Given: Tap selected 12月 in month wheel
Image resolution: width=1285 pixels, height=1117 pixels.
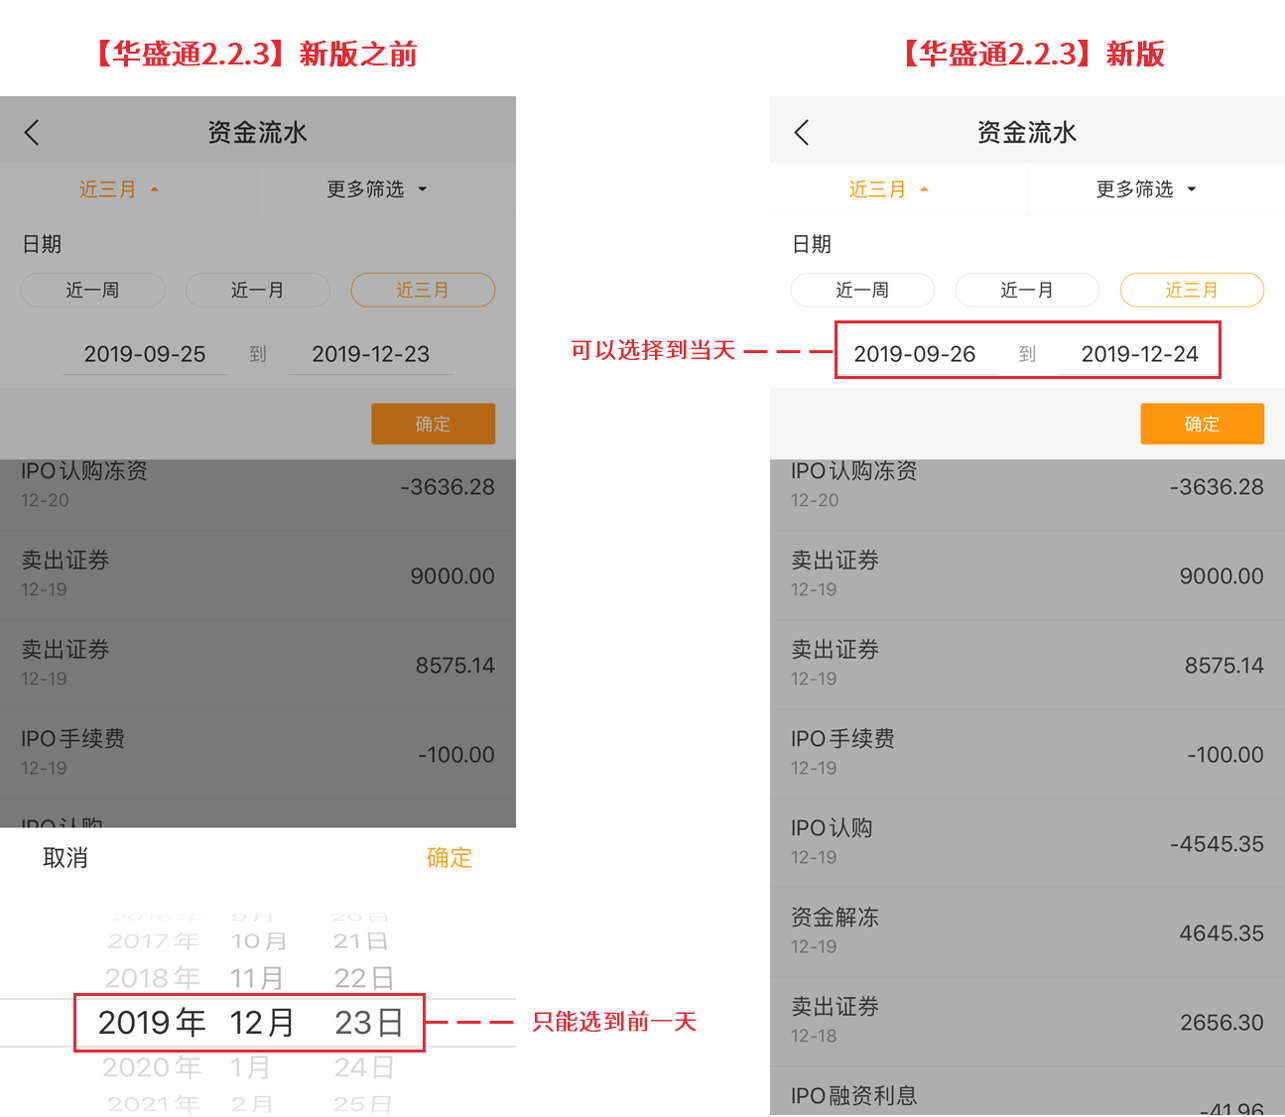Looking at the screenshot, I should (x=262, y=1022).
